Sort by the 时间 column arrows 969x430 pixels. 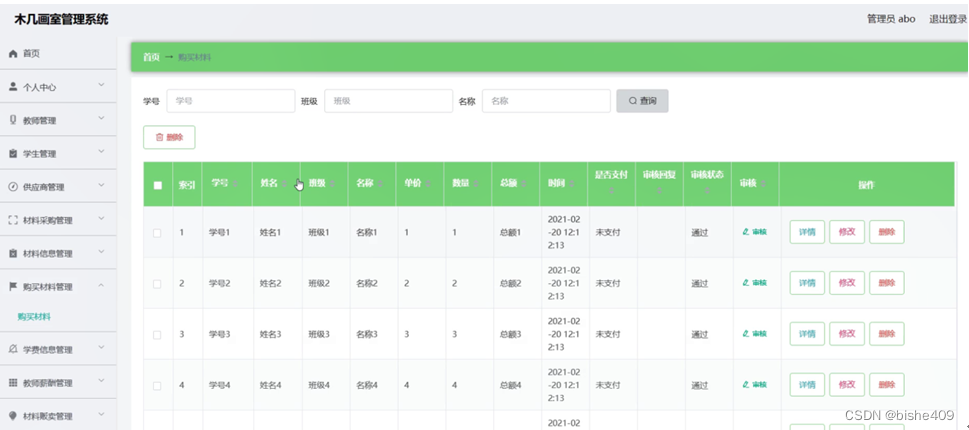(572, 183)
